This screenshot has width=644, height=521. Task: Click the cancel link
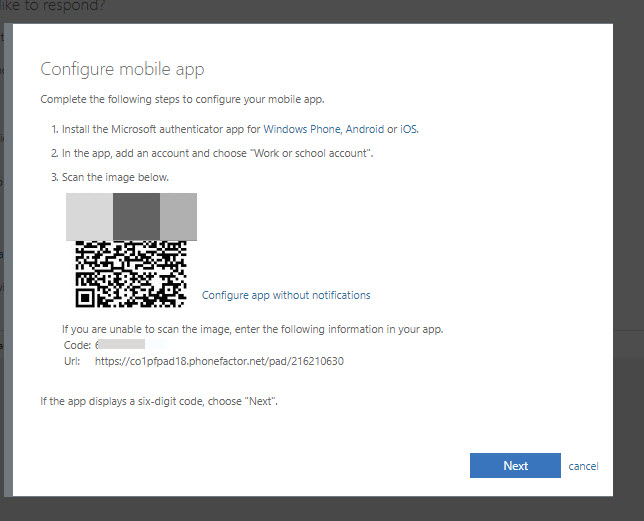click(583, 466)
